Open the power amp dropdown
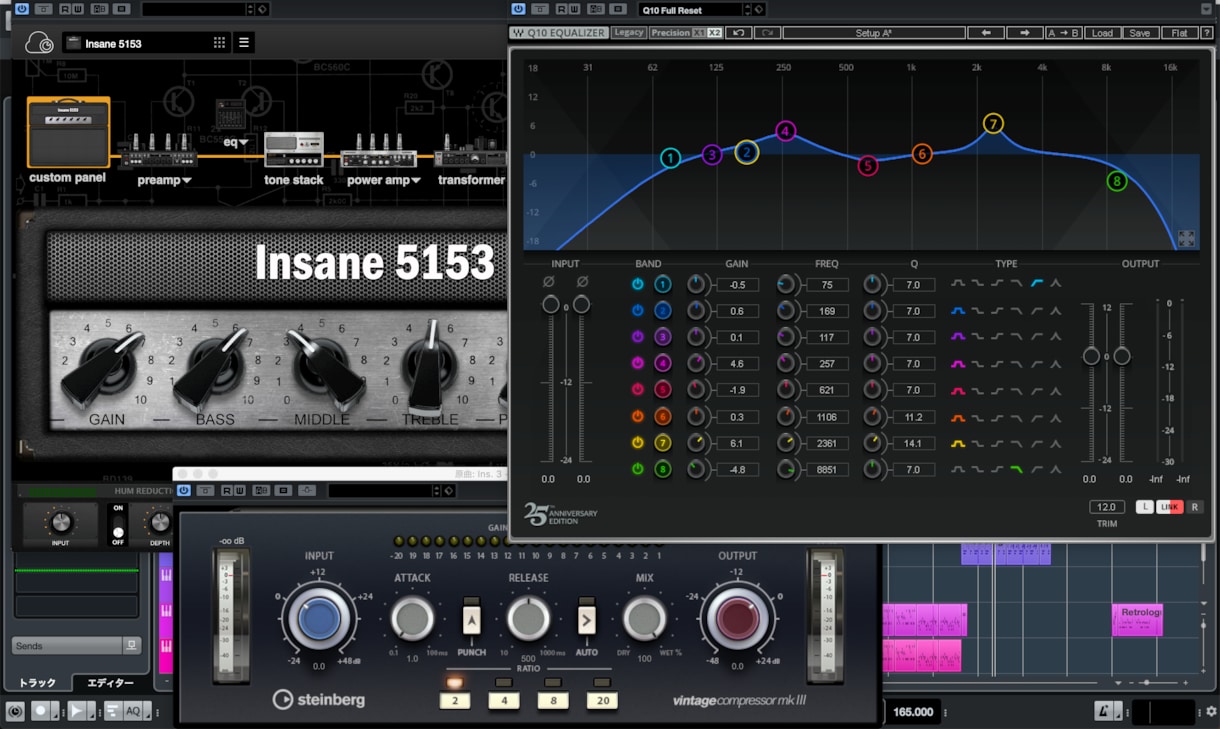Viewport: 1220px width, 729px height. pyautogui.click(x=384, y=180)
